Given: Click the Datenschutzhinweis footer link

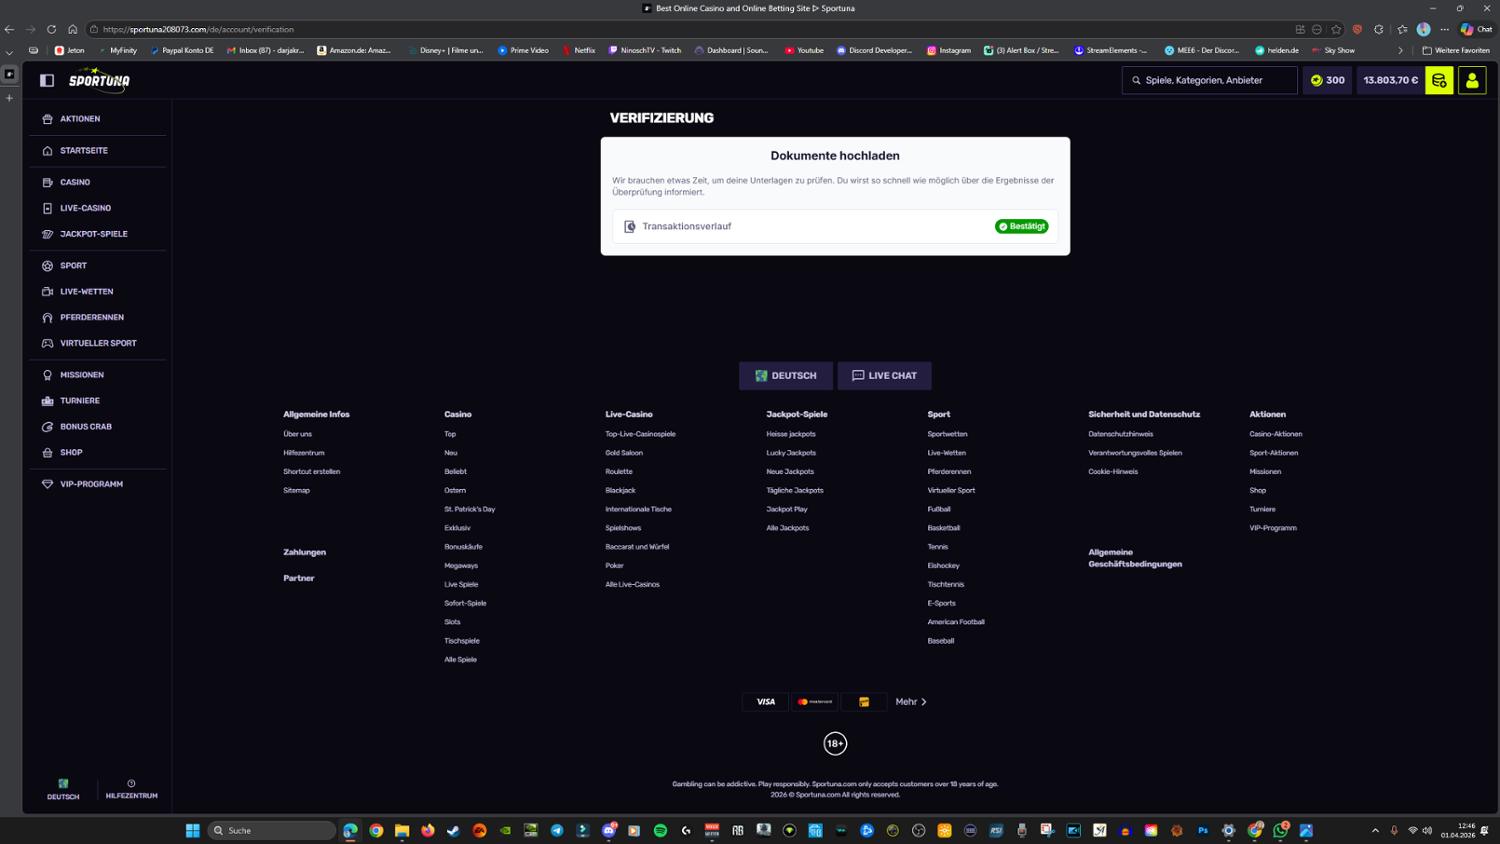Looking at the screenshot, I should 1120,434.
